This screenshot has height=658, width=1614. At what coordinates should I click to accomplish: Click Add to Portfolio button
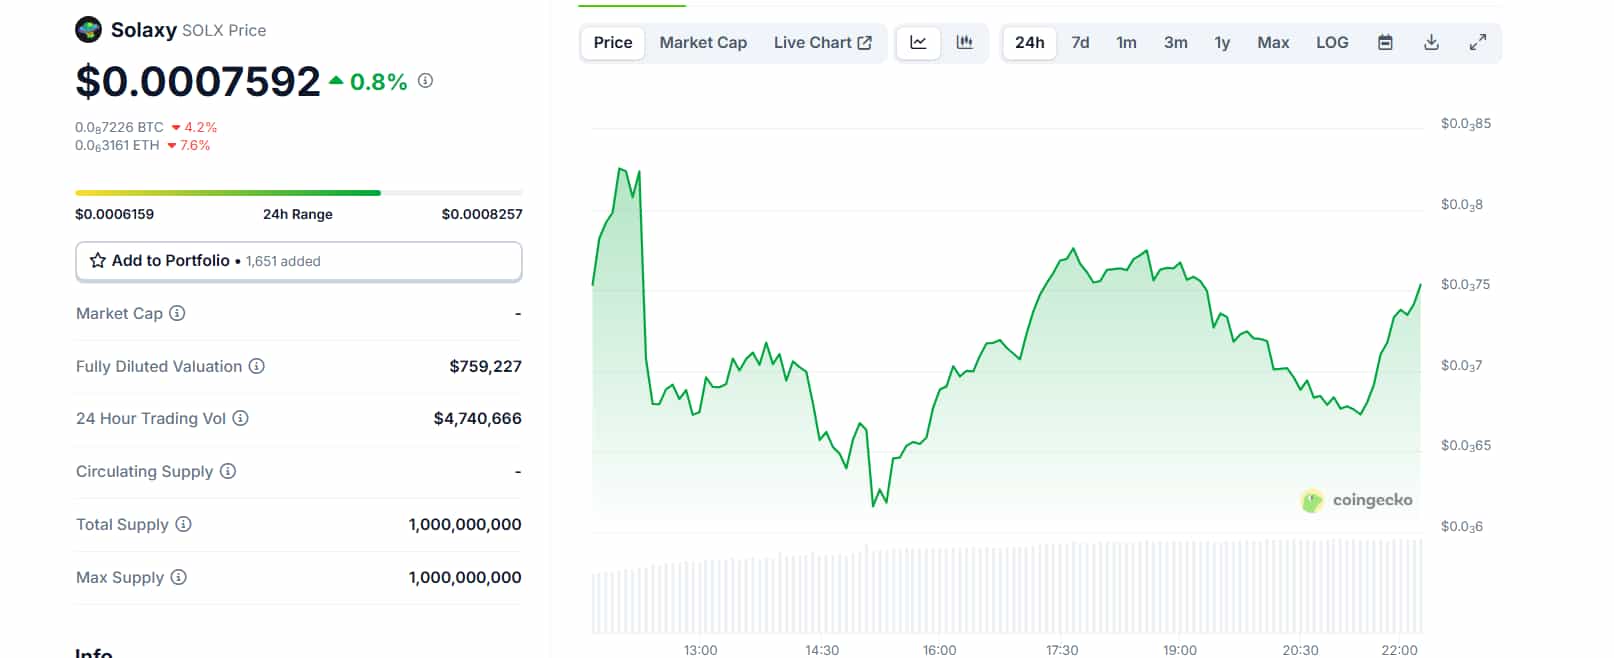299,261
